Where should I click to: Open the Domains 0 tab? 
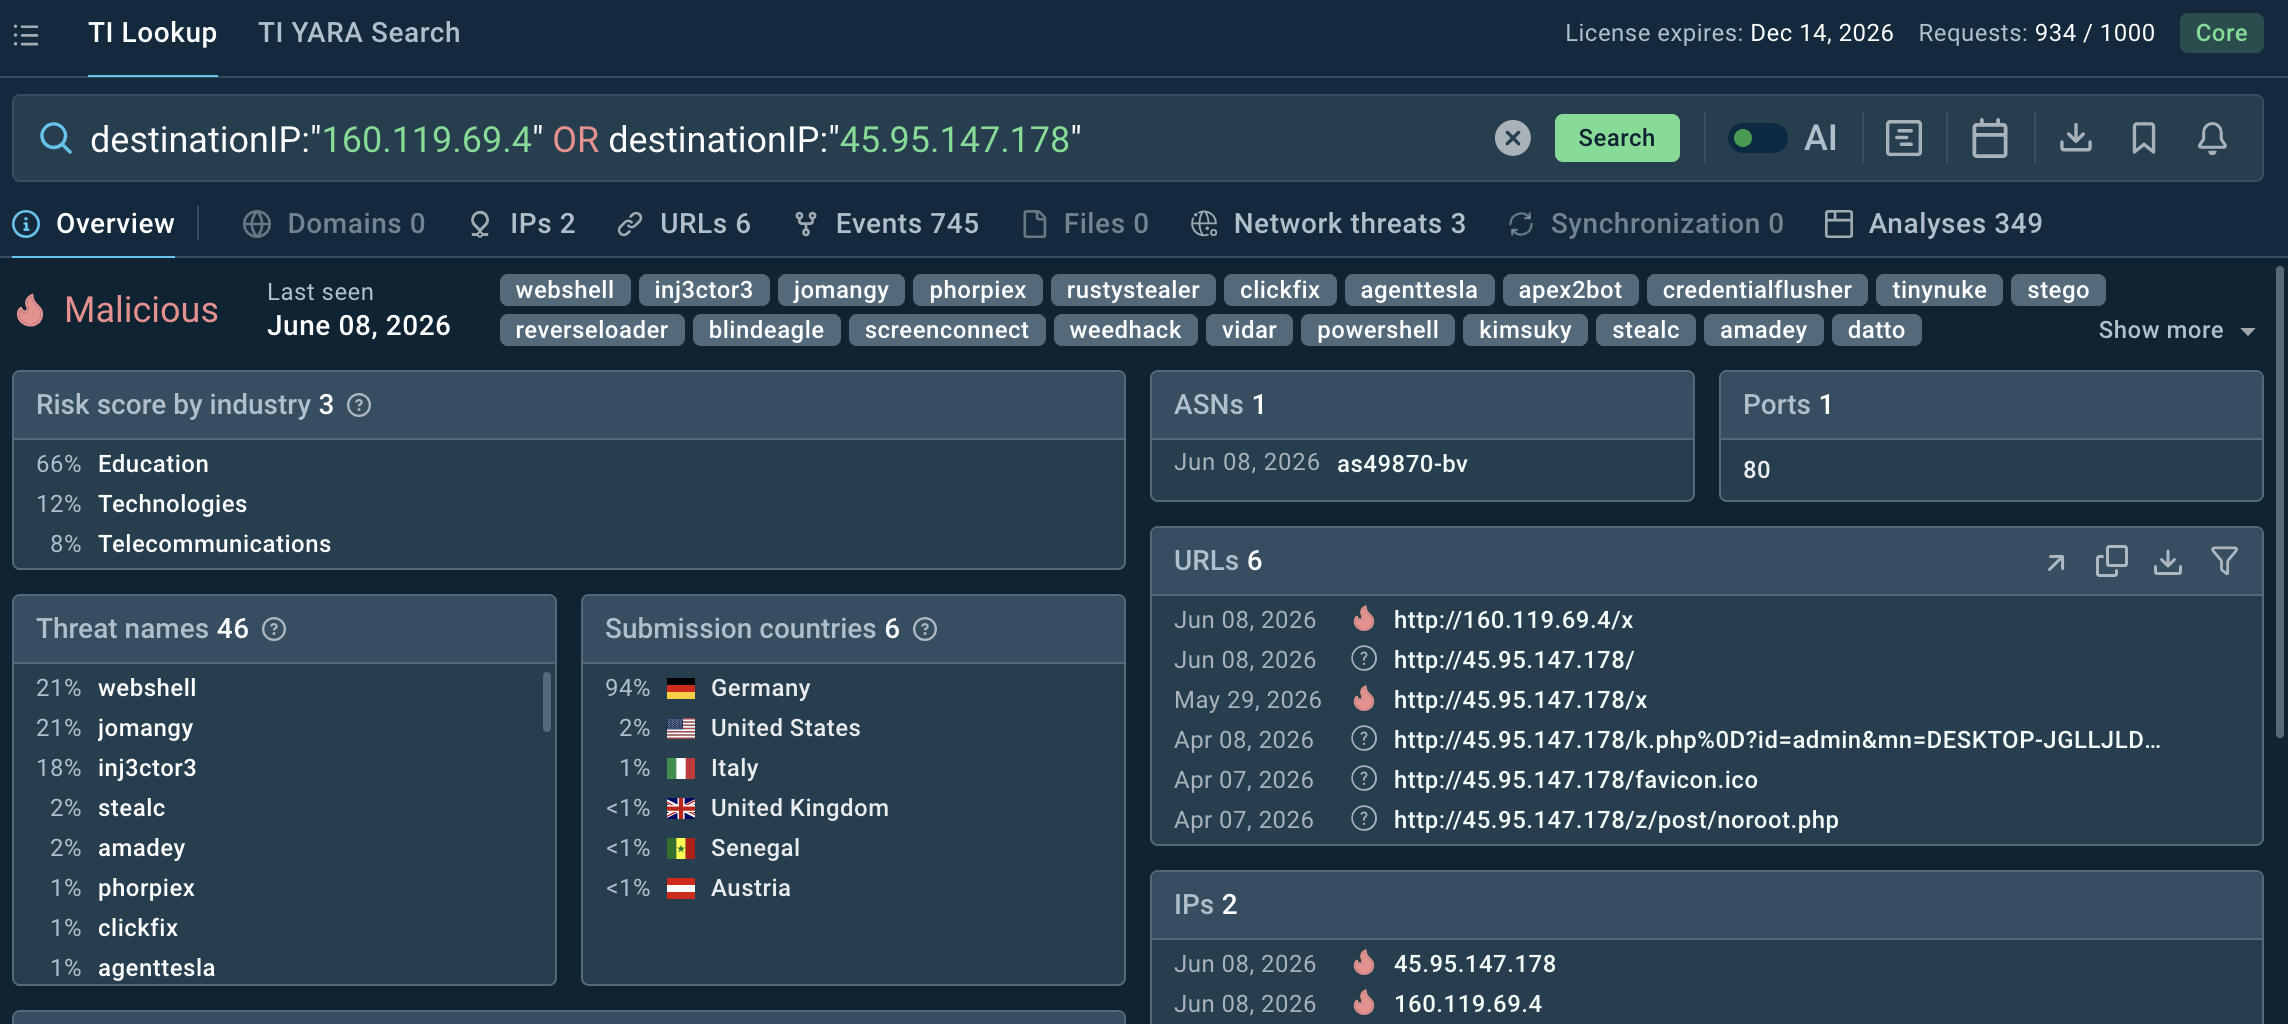(x=334, y=224)
